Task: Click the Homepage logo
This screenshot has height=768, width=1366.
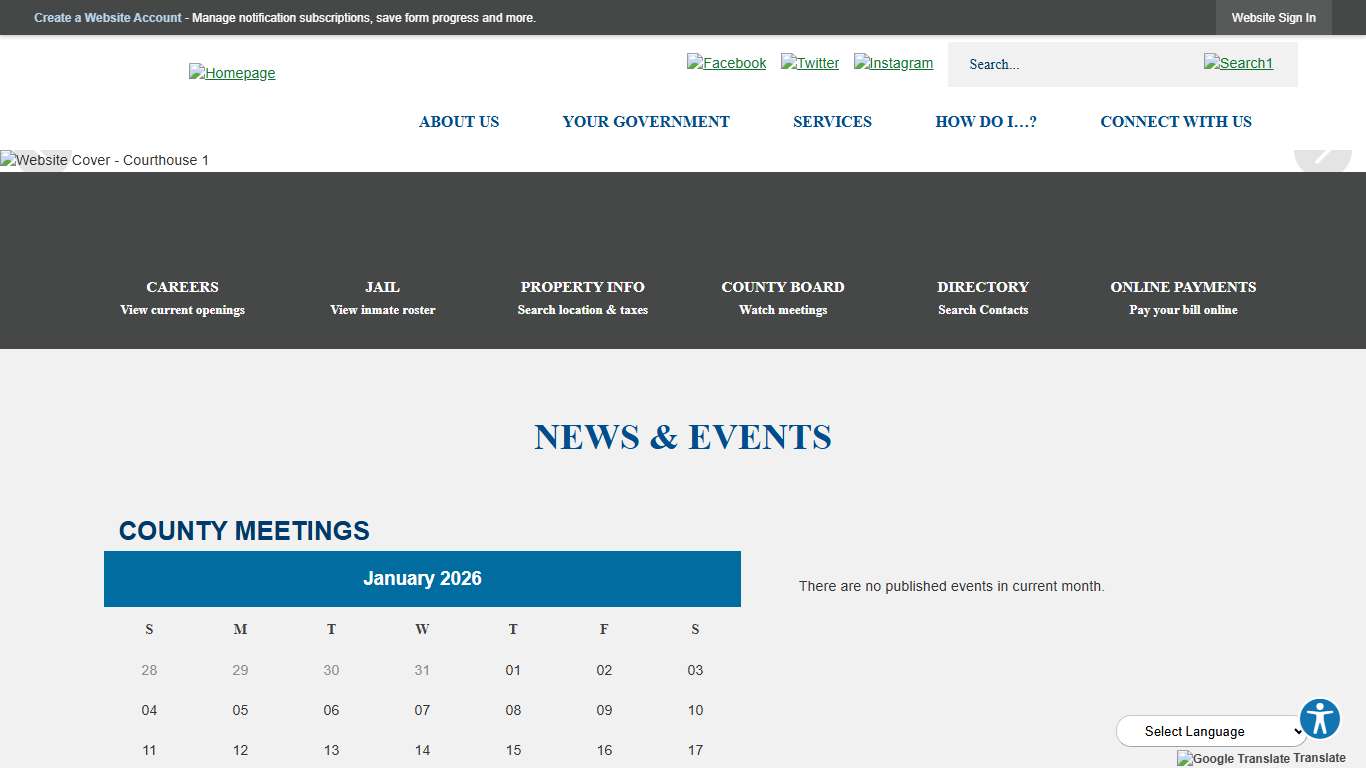Action: pyautogui.click(x=232, y=72)
